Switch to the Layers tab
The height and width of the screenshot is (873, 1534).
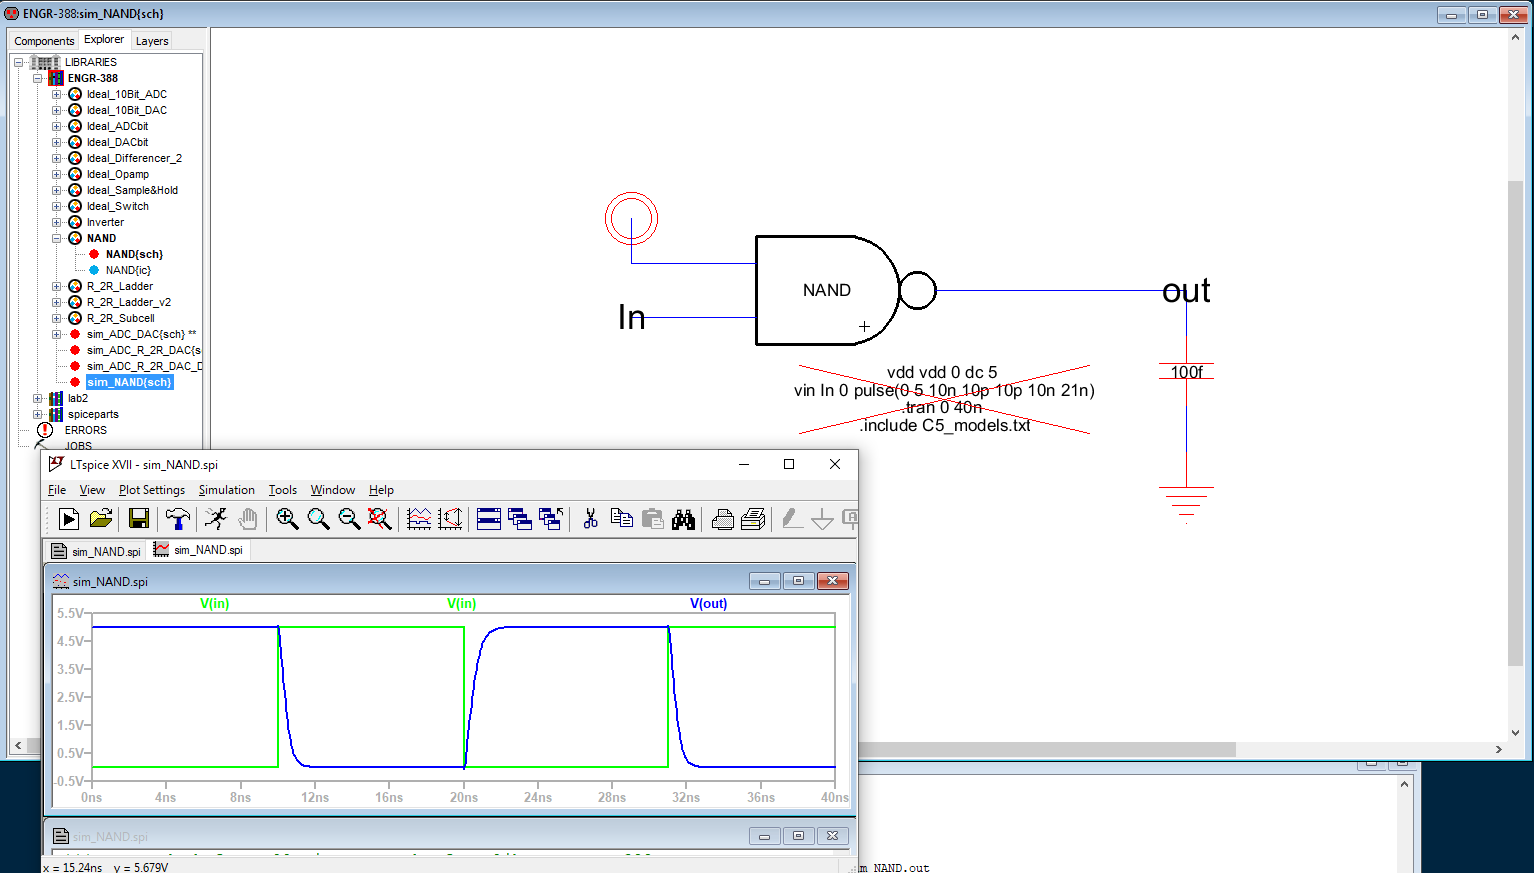(152, 41)
